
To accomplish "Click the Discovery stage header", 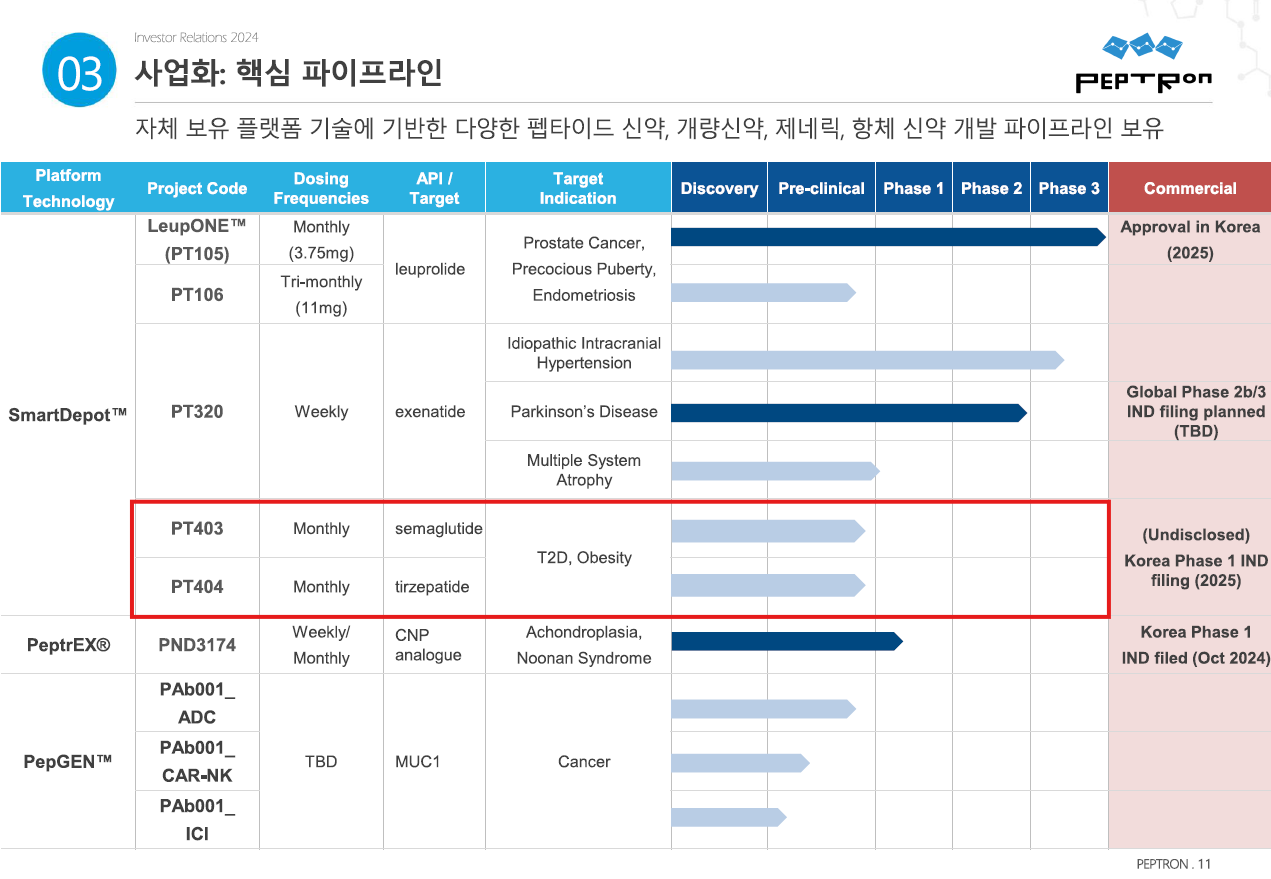I will (x=719, y=188).
